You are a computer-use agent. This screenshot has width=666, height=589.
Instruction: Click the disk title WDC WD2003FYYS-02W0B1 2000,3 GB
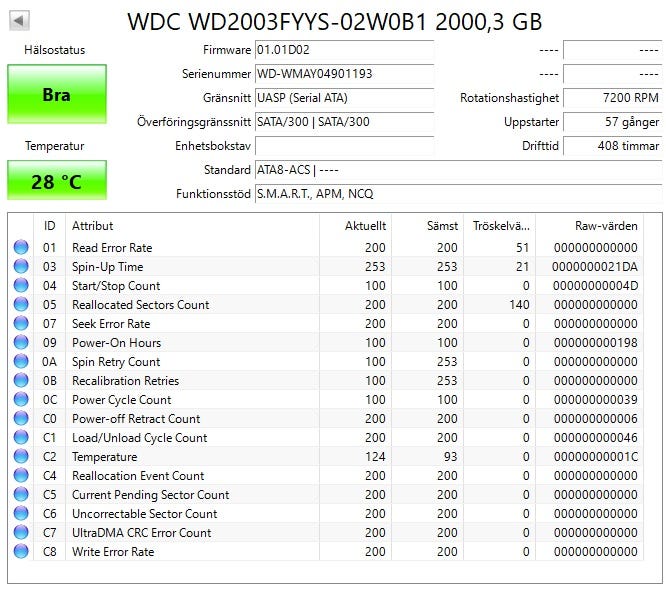334,22
